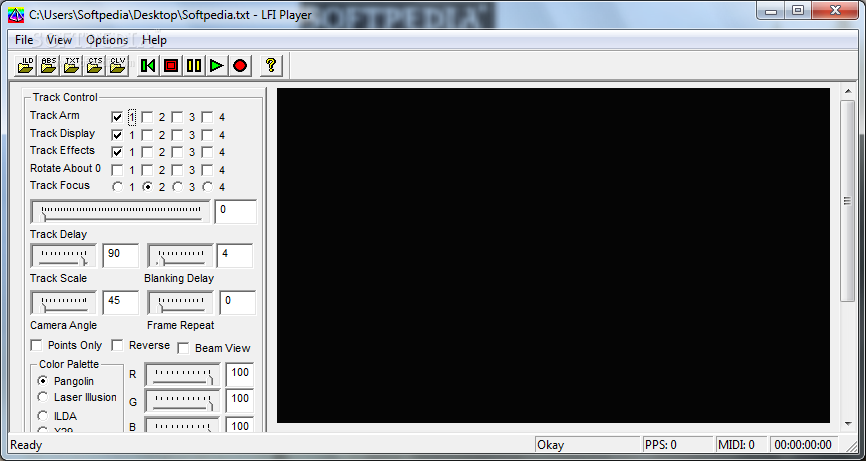
Task: Click the Frame Repeat value field
Action: pyautogui.click(x=238, y=303)
